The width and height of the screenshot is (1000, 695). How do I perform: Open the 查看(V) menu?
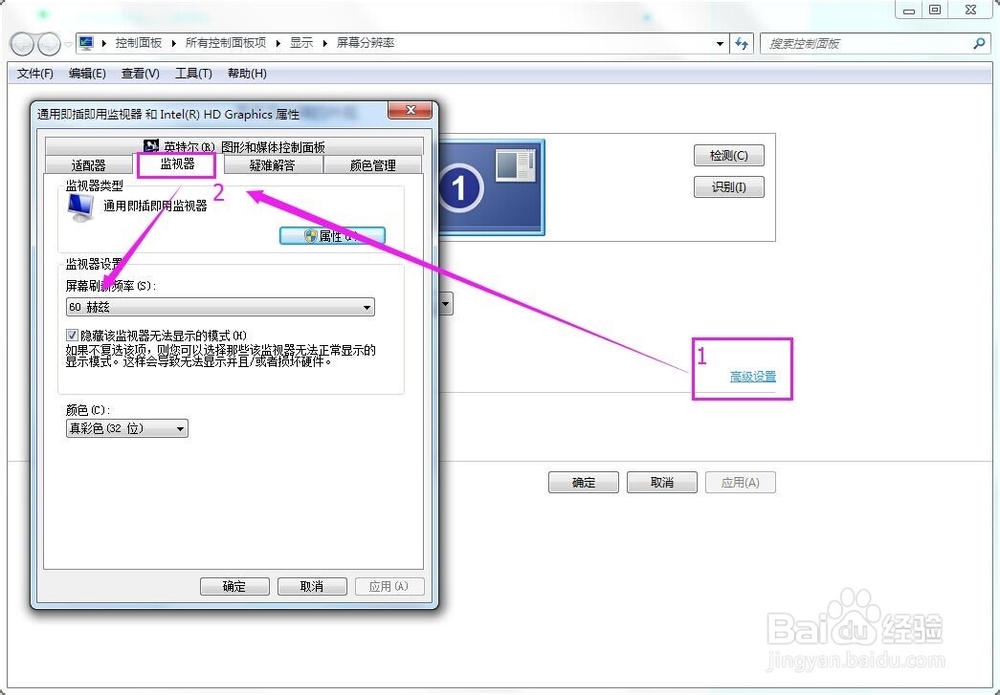(x=140, y=73)
